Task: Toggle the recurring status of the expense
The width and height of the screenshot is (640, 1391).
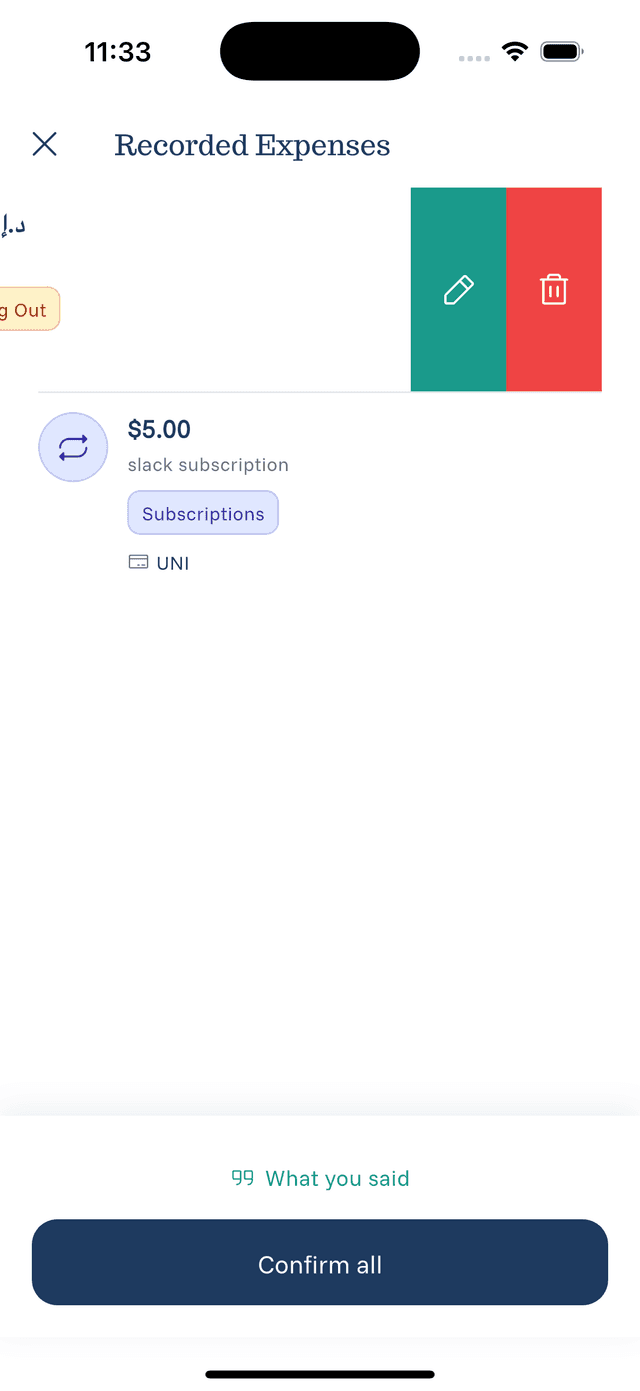Action: 72,447
